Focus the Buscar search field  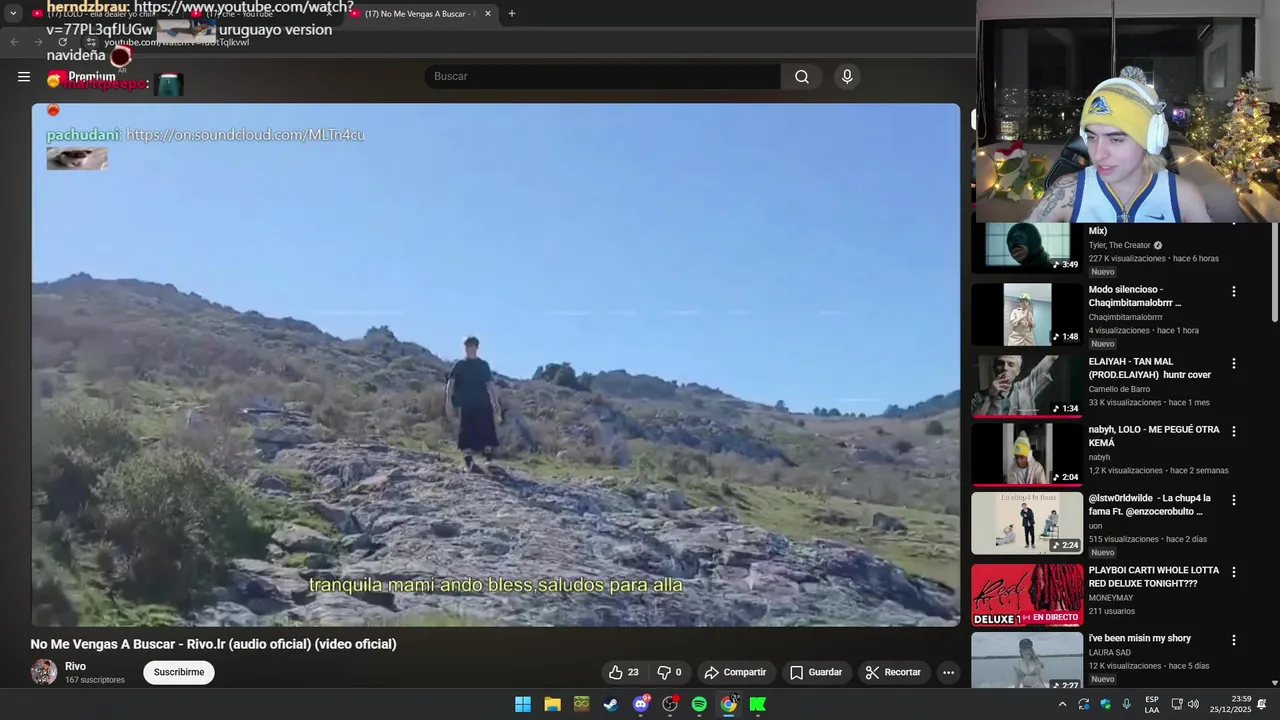pos(603,77)
